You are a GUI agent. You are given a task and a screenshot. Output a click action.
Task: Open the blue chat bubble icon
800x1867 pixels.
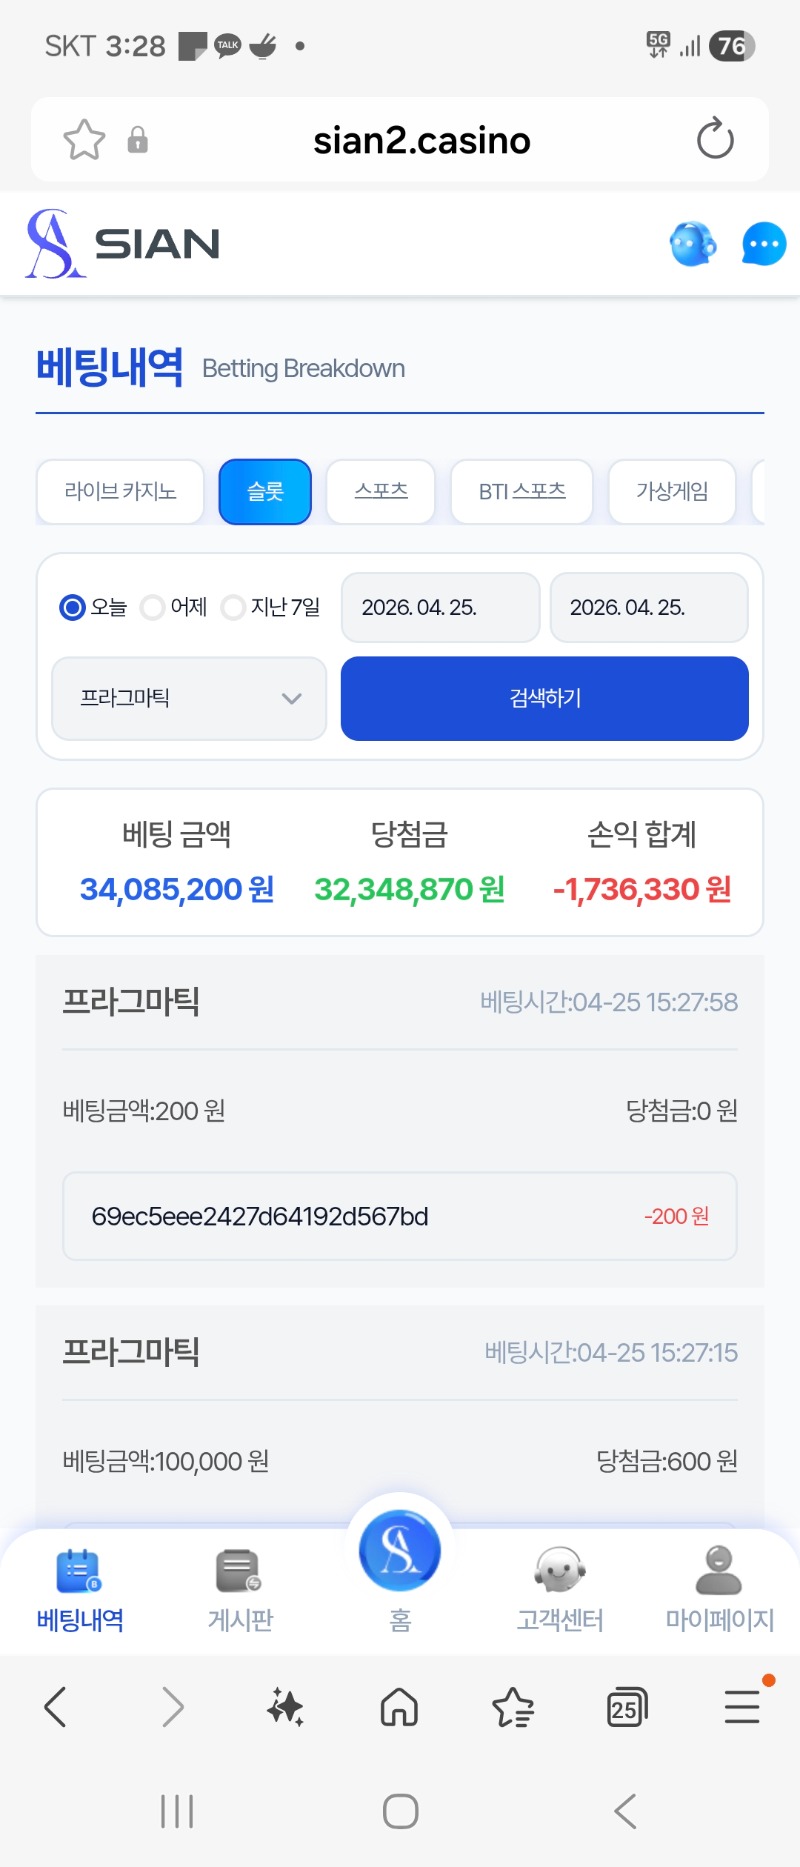tap(764, 244)
